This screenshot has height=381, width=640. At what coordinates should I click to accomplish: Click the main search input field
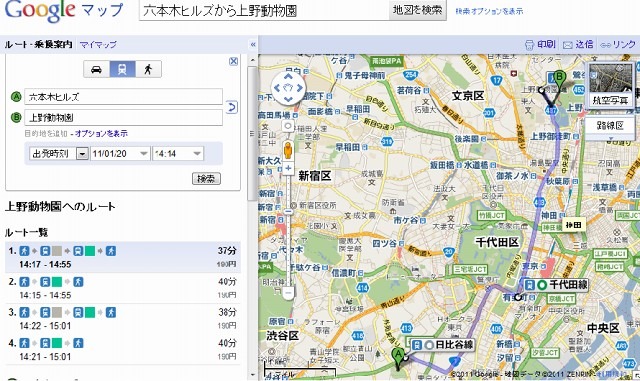[x=264, y=10]
